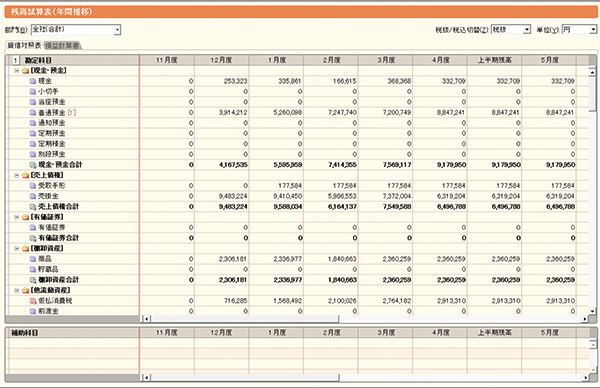Select 受取手形 value 177,584 for 1月度

(290, 186)
